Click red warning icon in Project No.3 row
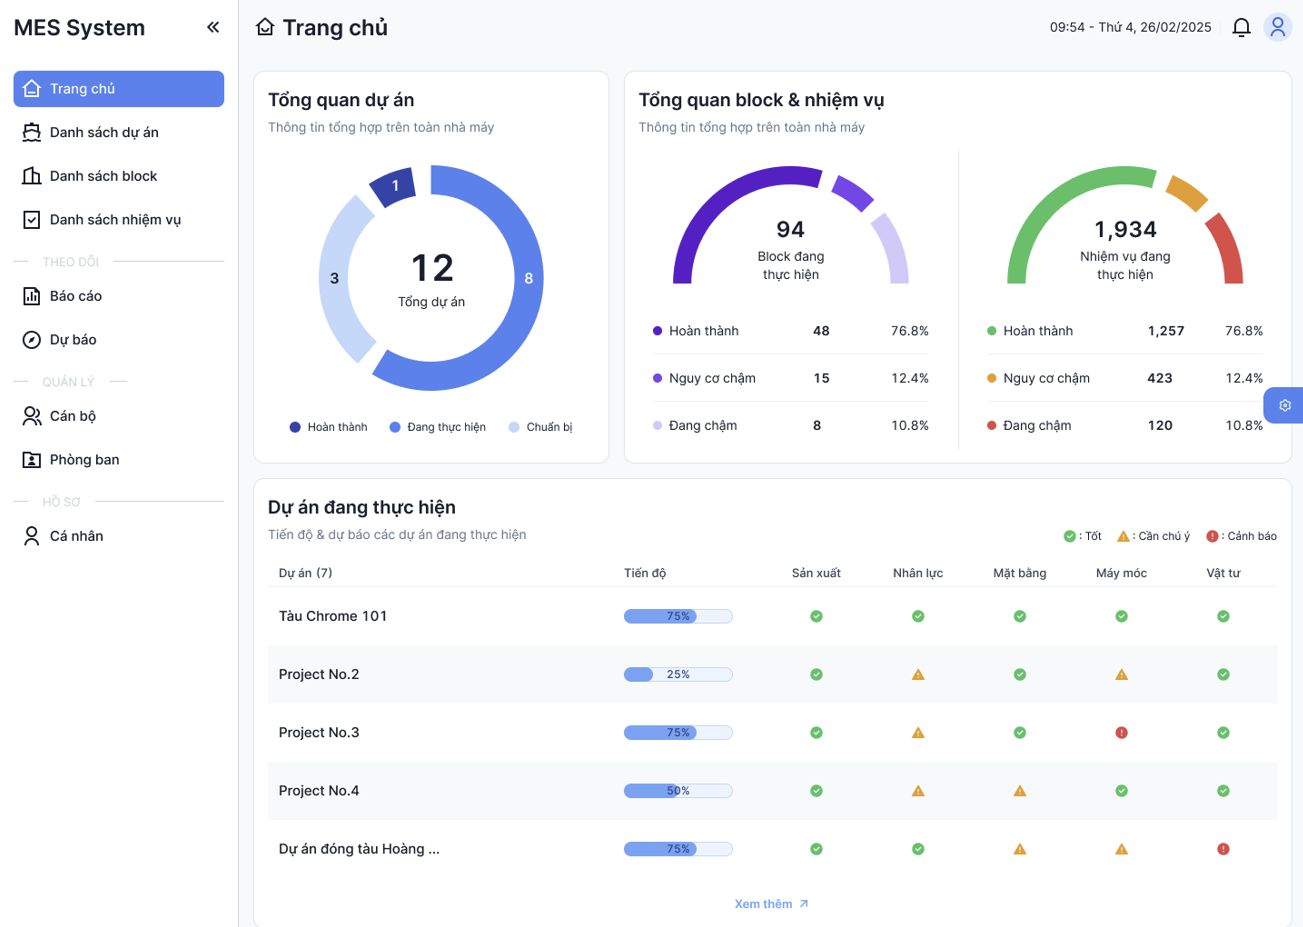The height and width of the screenshot is (927, 1303). pos(1121,733)
